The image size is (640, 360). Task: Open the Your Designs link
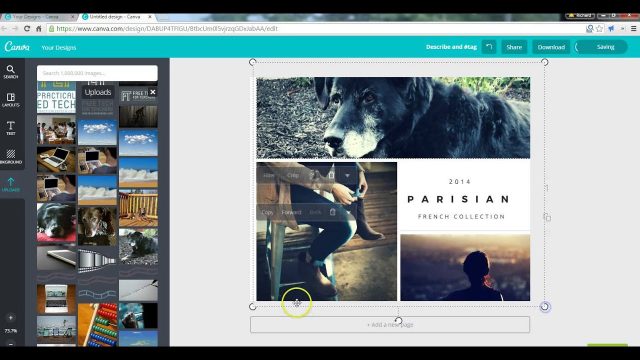(59, 47)
